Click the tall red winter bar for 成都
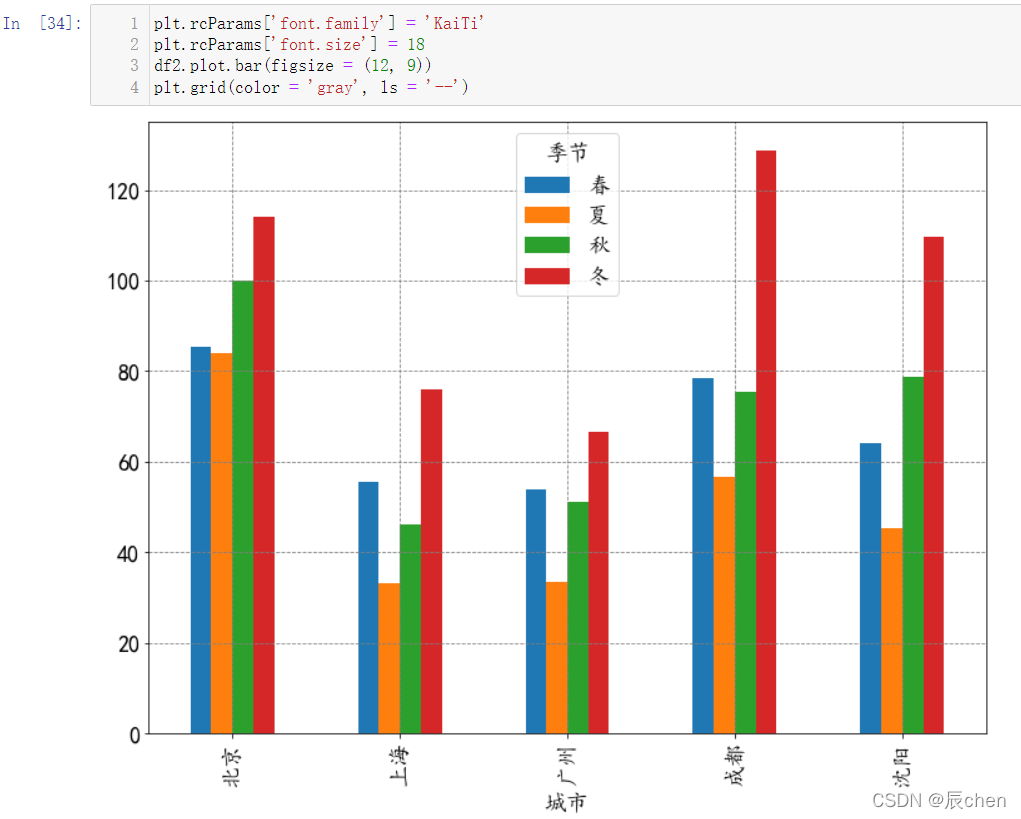Viewport: 1021px width, 819px height. coord(766,442)
